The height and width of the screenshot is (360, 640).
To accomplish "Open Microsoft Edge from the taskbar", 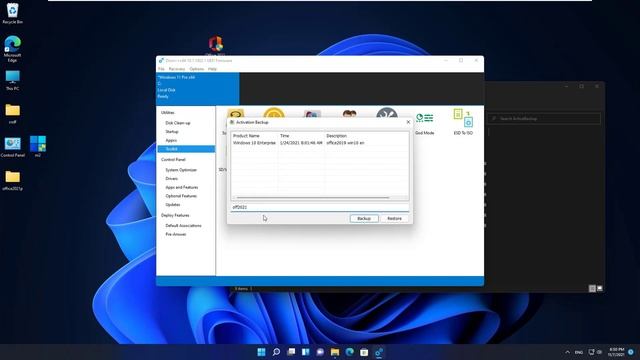I will tap(350, 352).
